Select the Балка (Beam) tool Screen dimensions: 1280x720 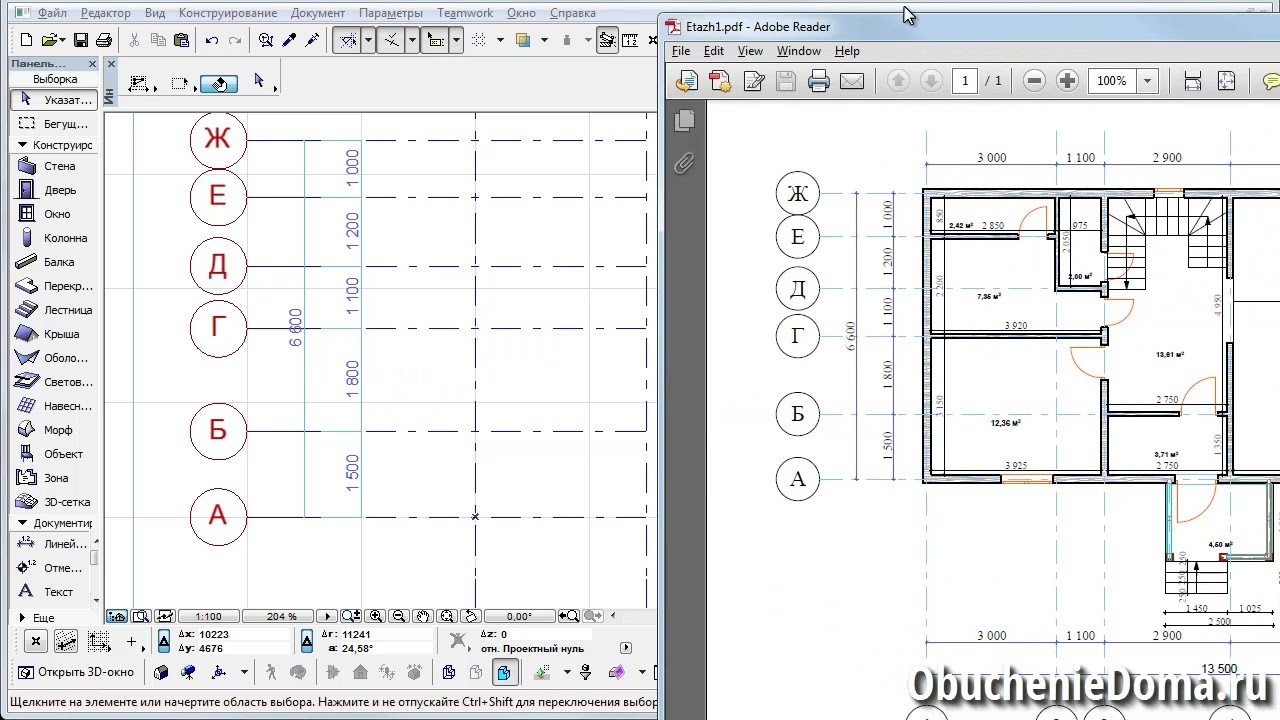pyautogui.click(x=55, y=262)
